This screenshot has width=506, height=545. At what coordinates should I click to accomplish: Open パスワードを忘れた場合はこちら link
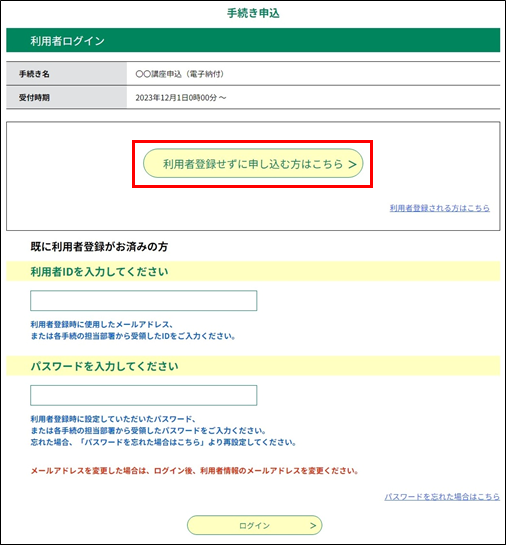click(442, 497)
